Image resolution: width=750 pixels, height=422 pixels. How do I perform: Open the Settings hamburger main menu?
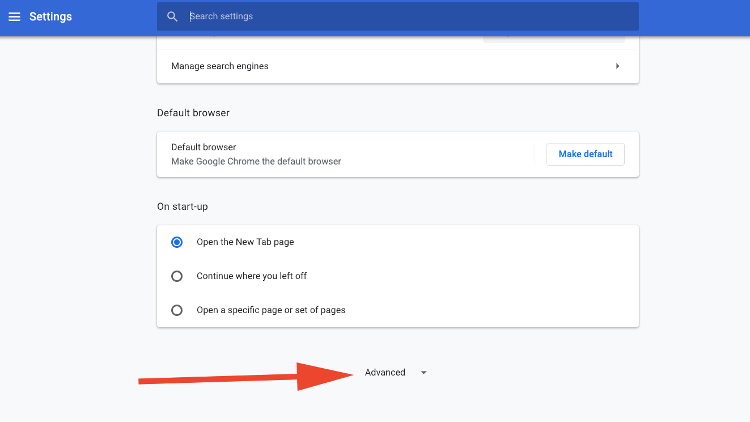point(14,17)
